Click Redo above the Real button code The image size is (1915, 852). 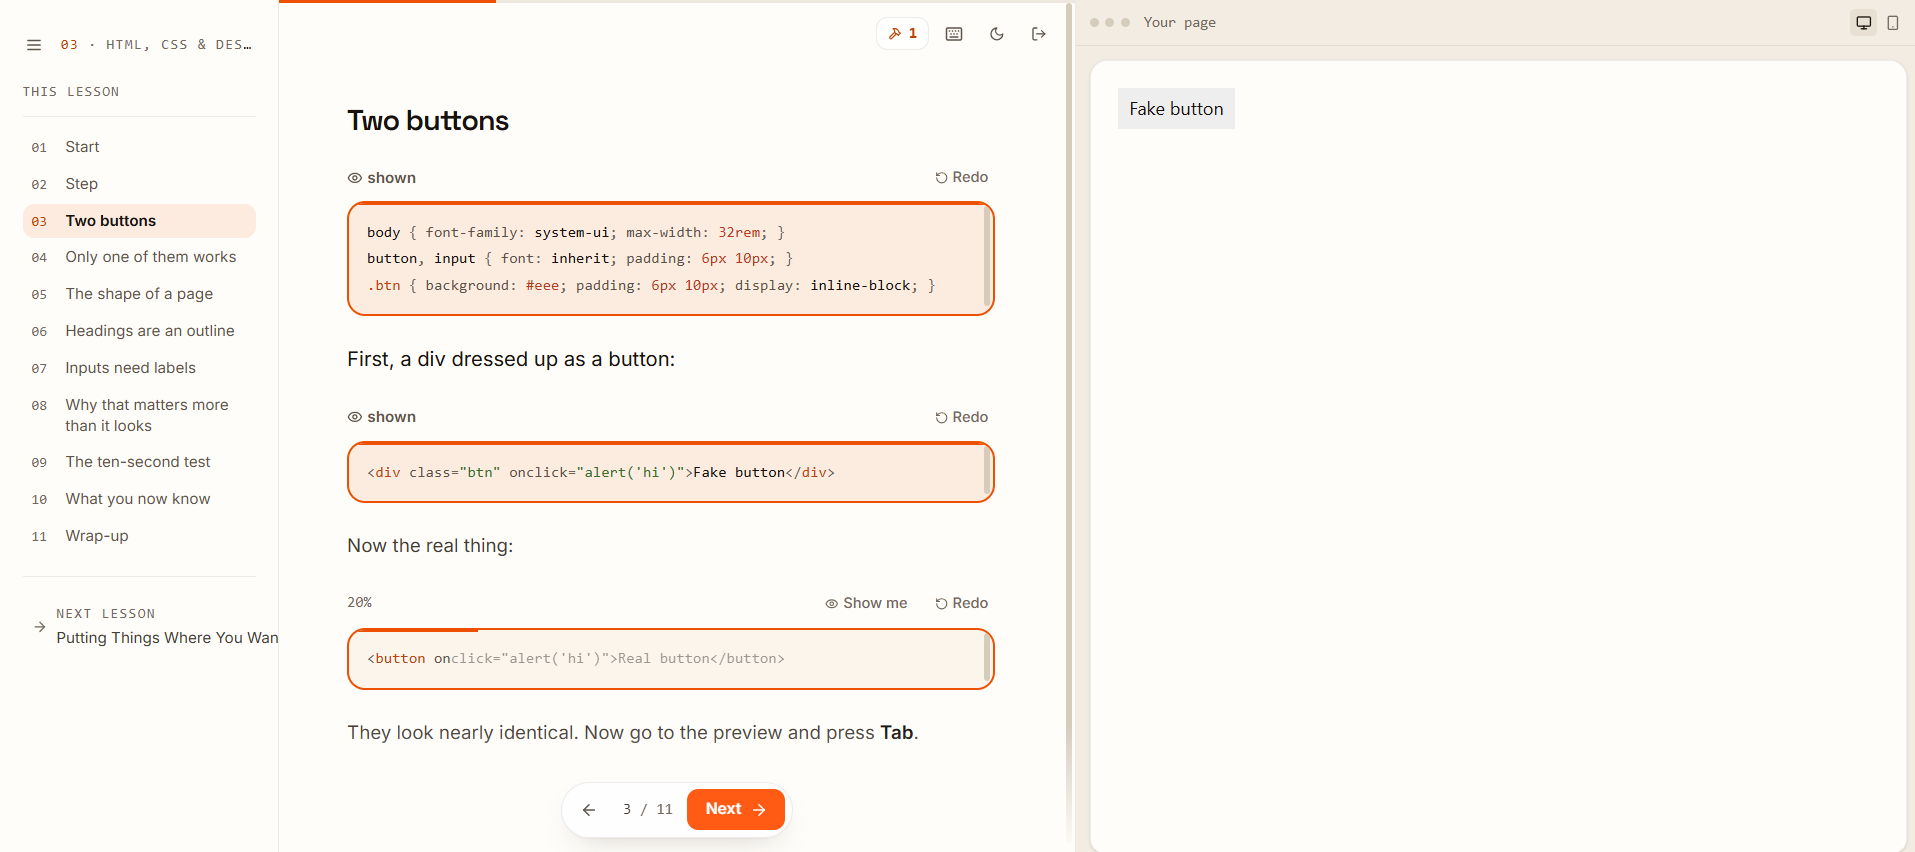(x=962, y=603)
